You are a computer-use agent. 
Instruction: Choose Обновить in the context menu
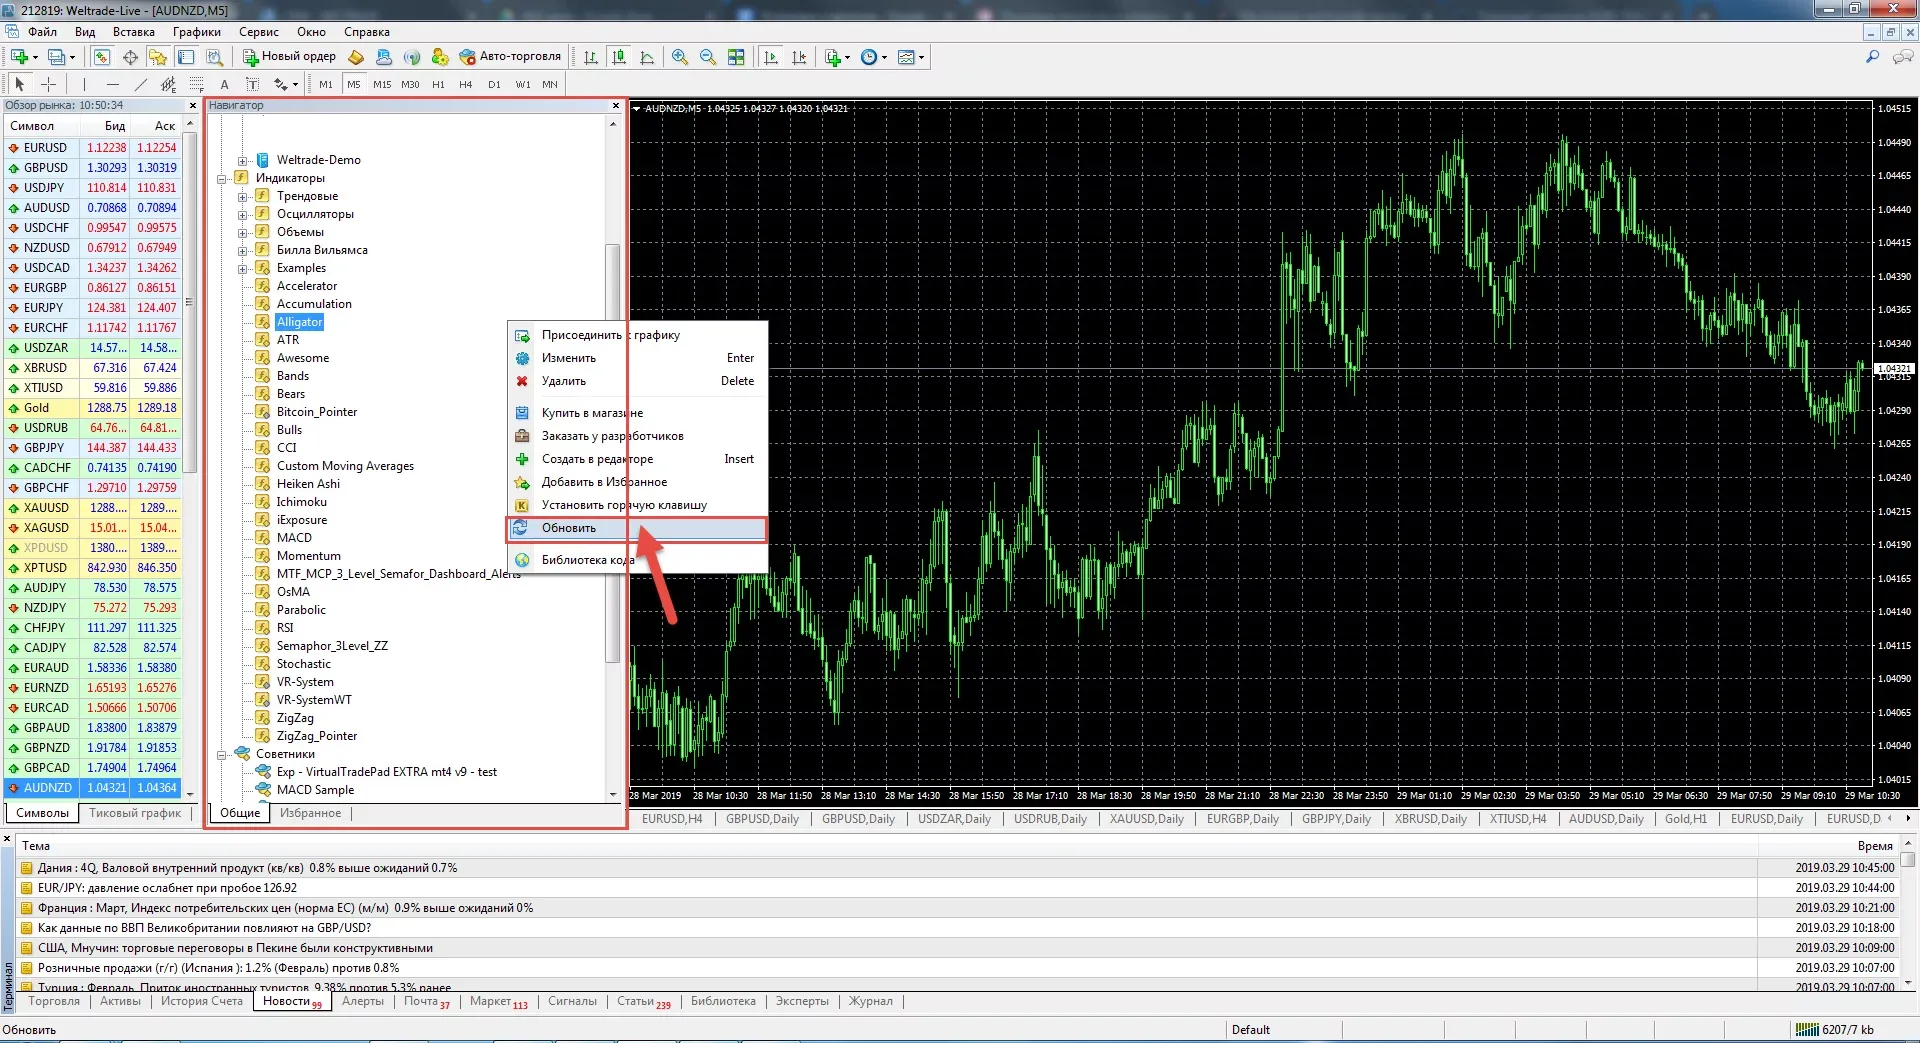tap(637, 528)
